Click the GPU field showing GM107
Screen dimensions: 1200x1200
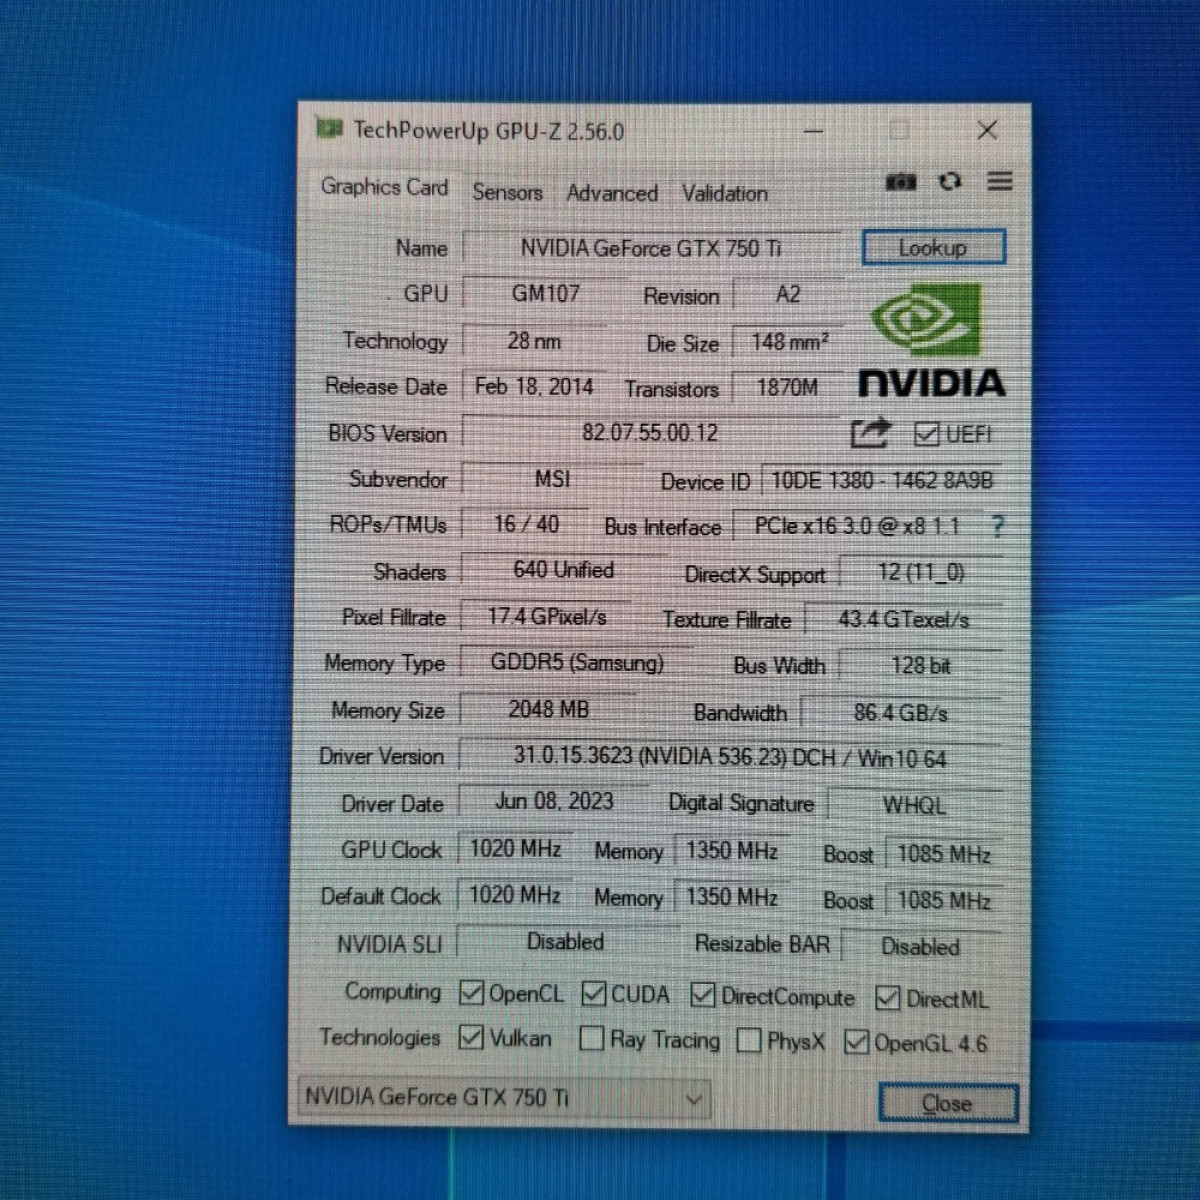coord(545,293)
